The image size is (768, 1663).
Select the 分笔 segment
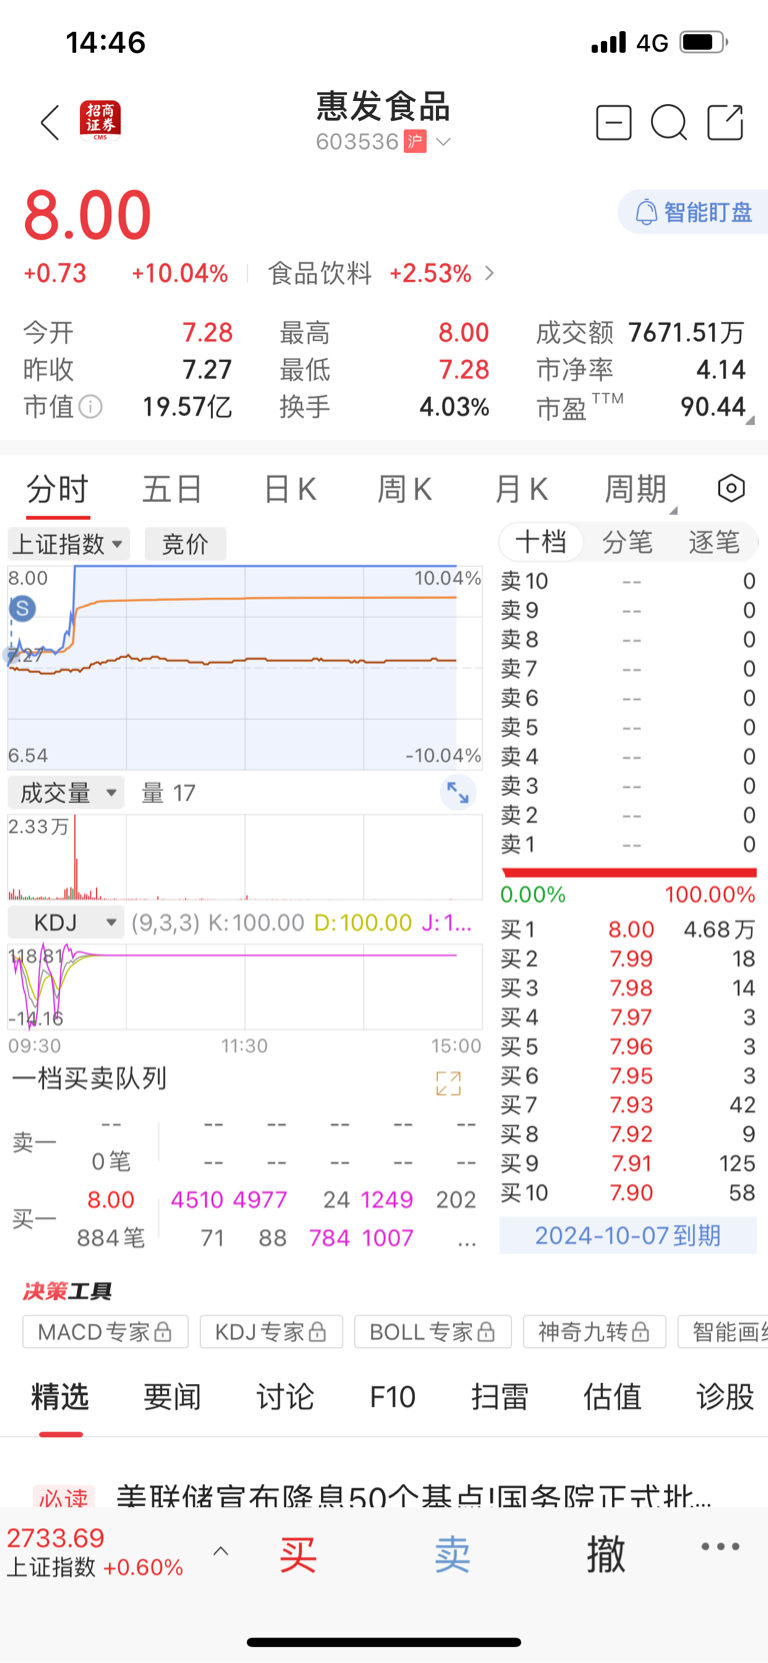tap(627, 542)
